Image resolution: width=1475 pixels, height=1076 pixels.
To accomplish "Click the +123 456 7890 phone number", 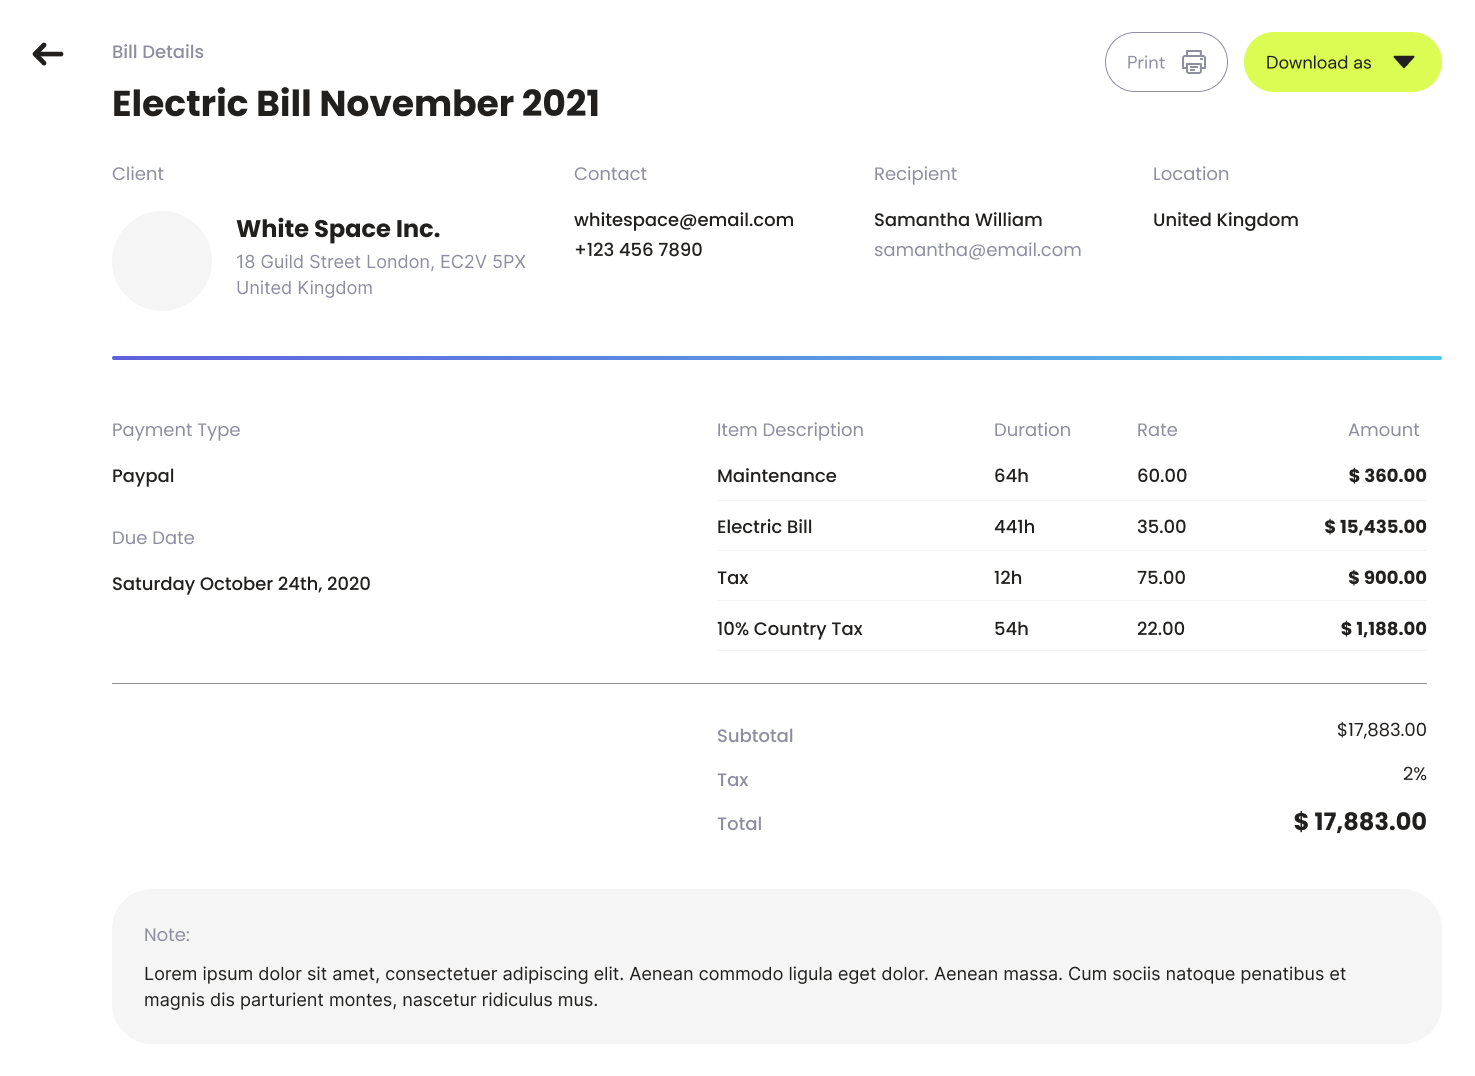I will click(x=638, y=250).
